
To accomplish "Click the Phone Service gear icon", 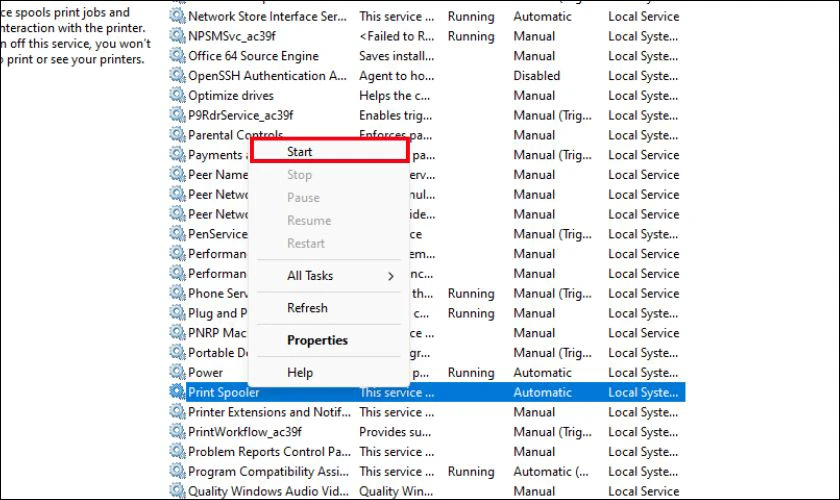I will 177,293.
